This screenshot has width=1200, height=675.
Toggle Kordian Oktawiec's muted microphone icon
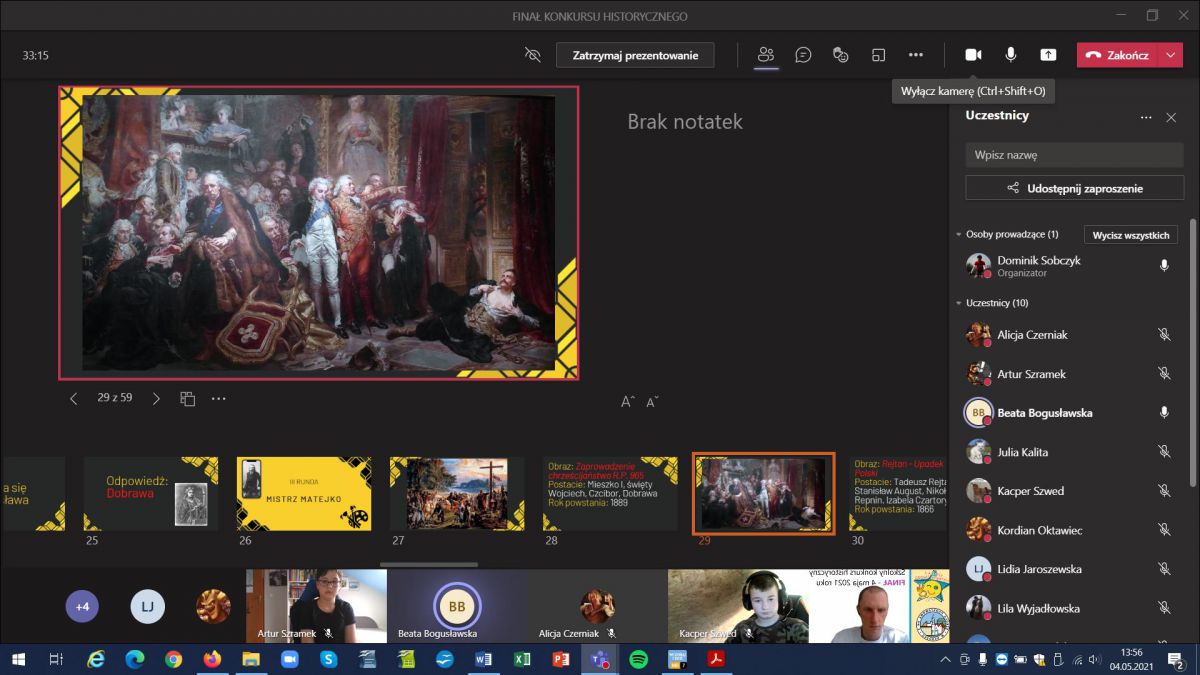(x=1164, y=530)
